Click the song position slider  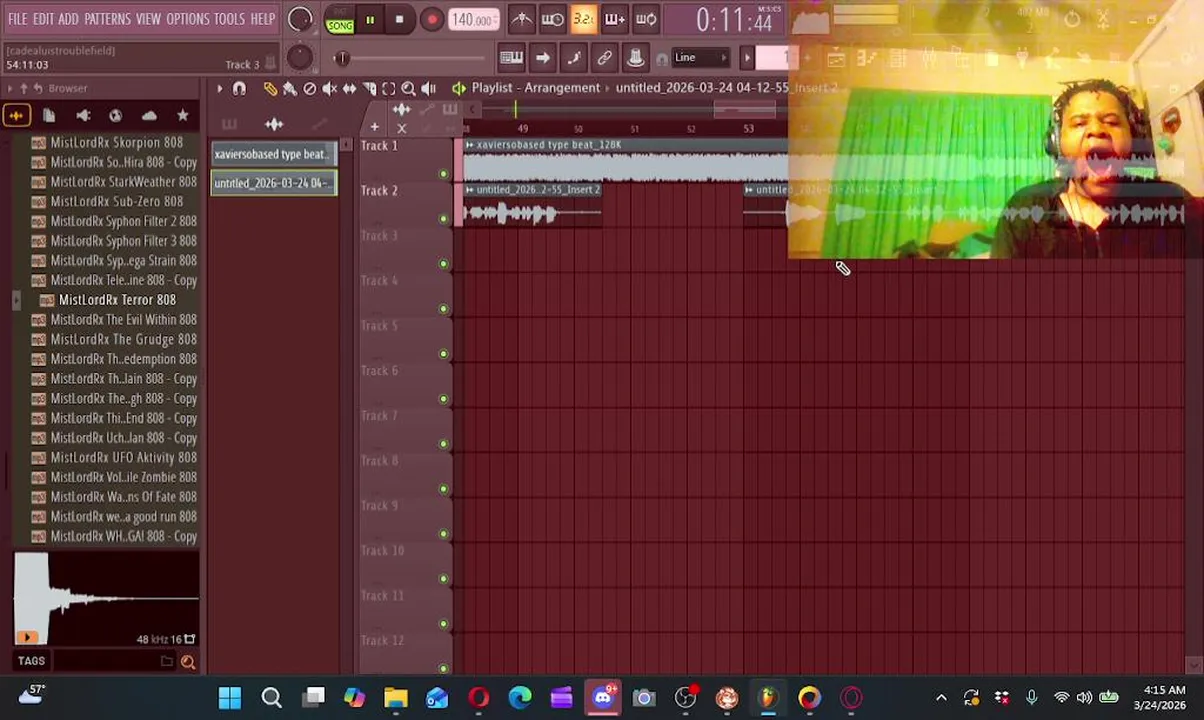410,58
